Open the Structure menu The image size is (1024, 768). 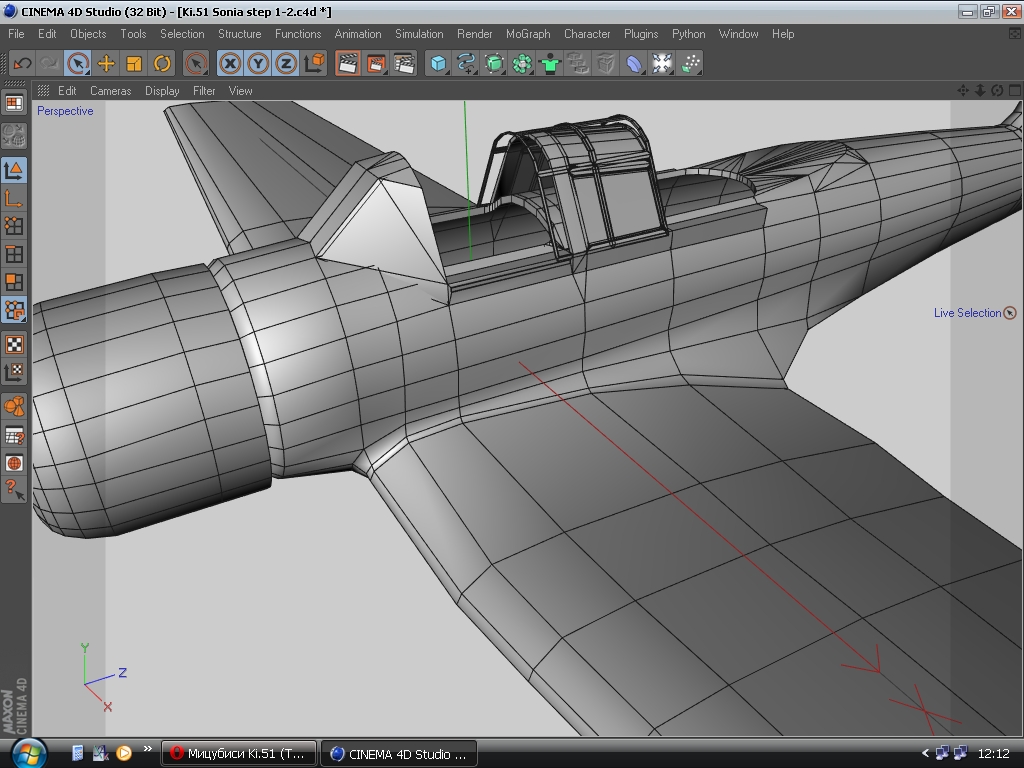tap(239, 33)
